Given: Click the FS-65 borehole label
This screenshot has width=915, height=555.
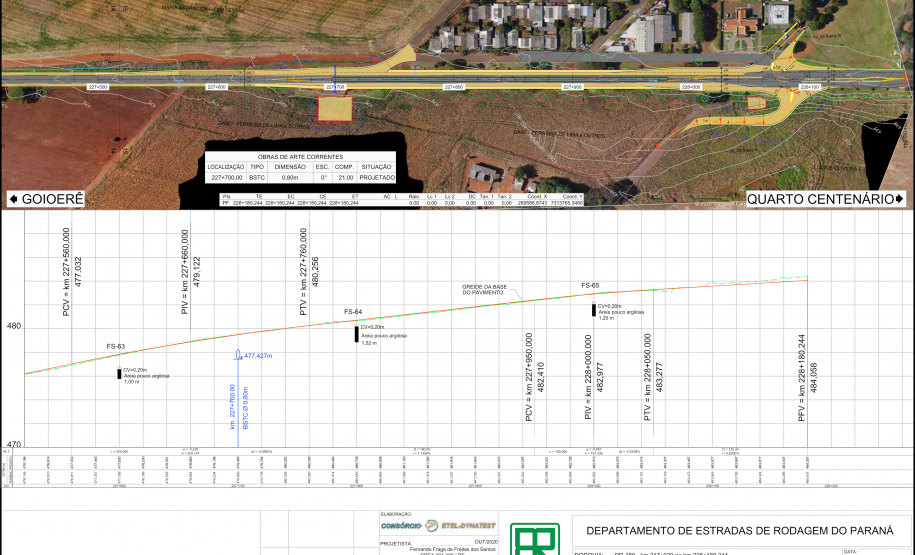Looking at the screenshot, I should (590, 285).
